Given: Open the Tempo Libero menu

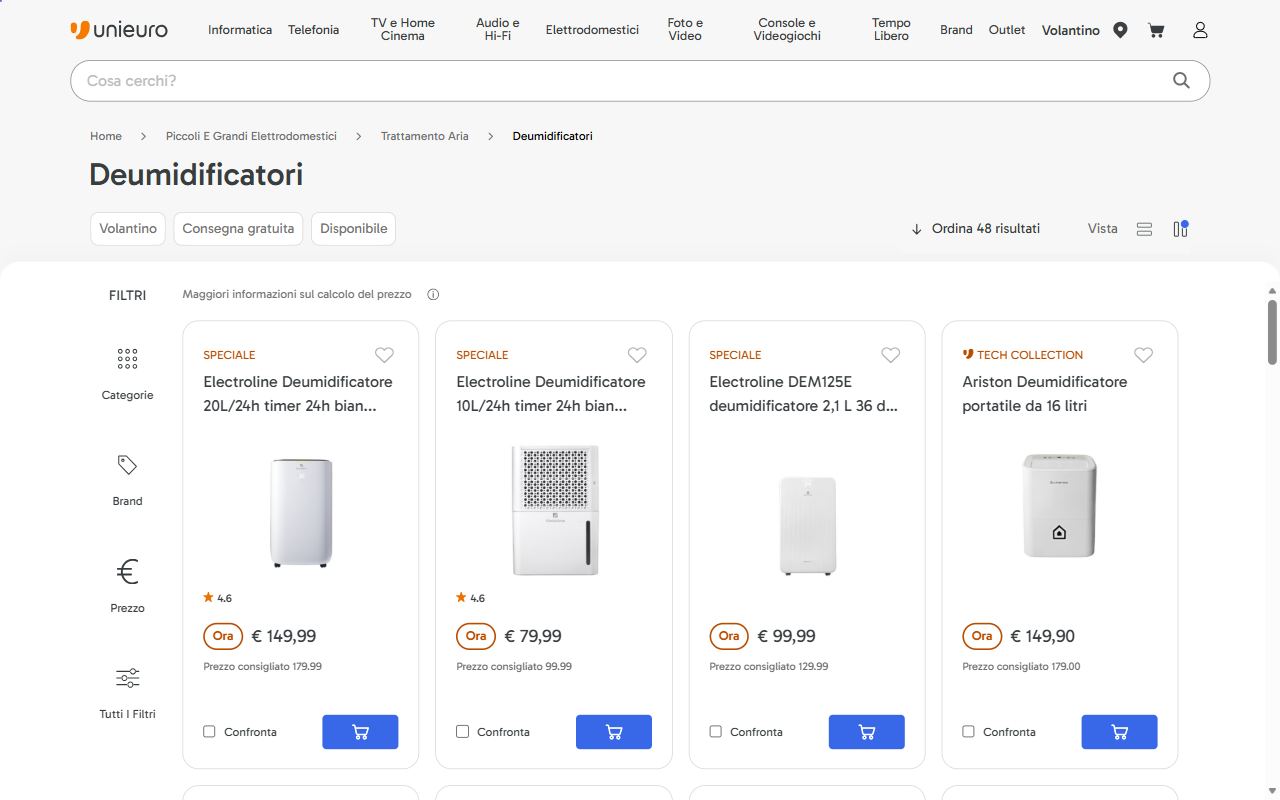Looking at the screenshot, I should [891, 30].
